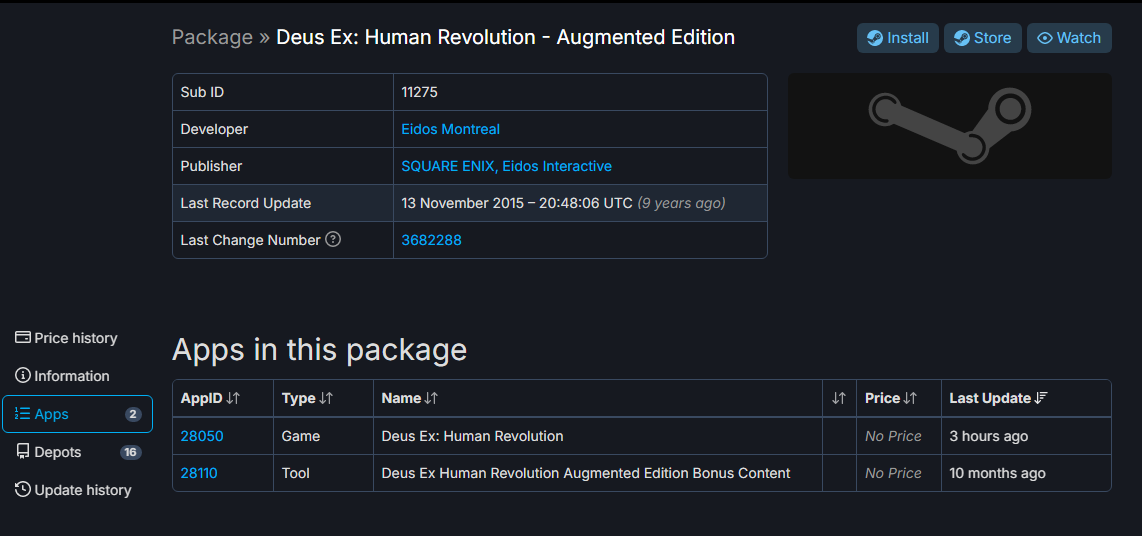Open change number 3682288 link
1142x536 pixels.
(431, 240)
